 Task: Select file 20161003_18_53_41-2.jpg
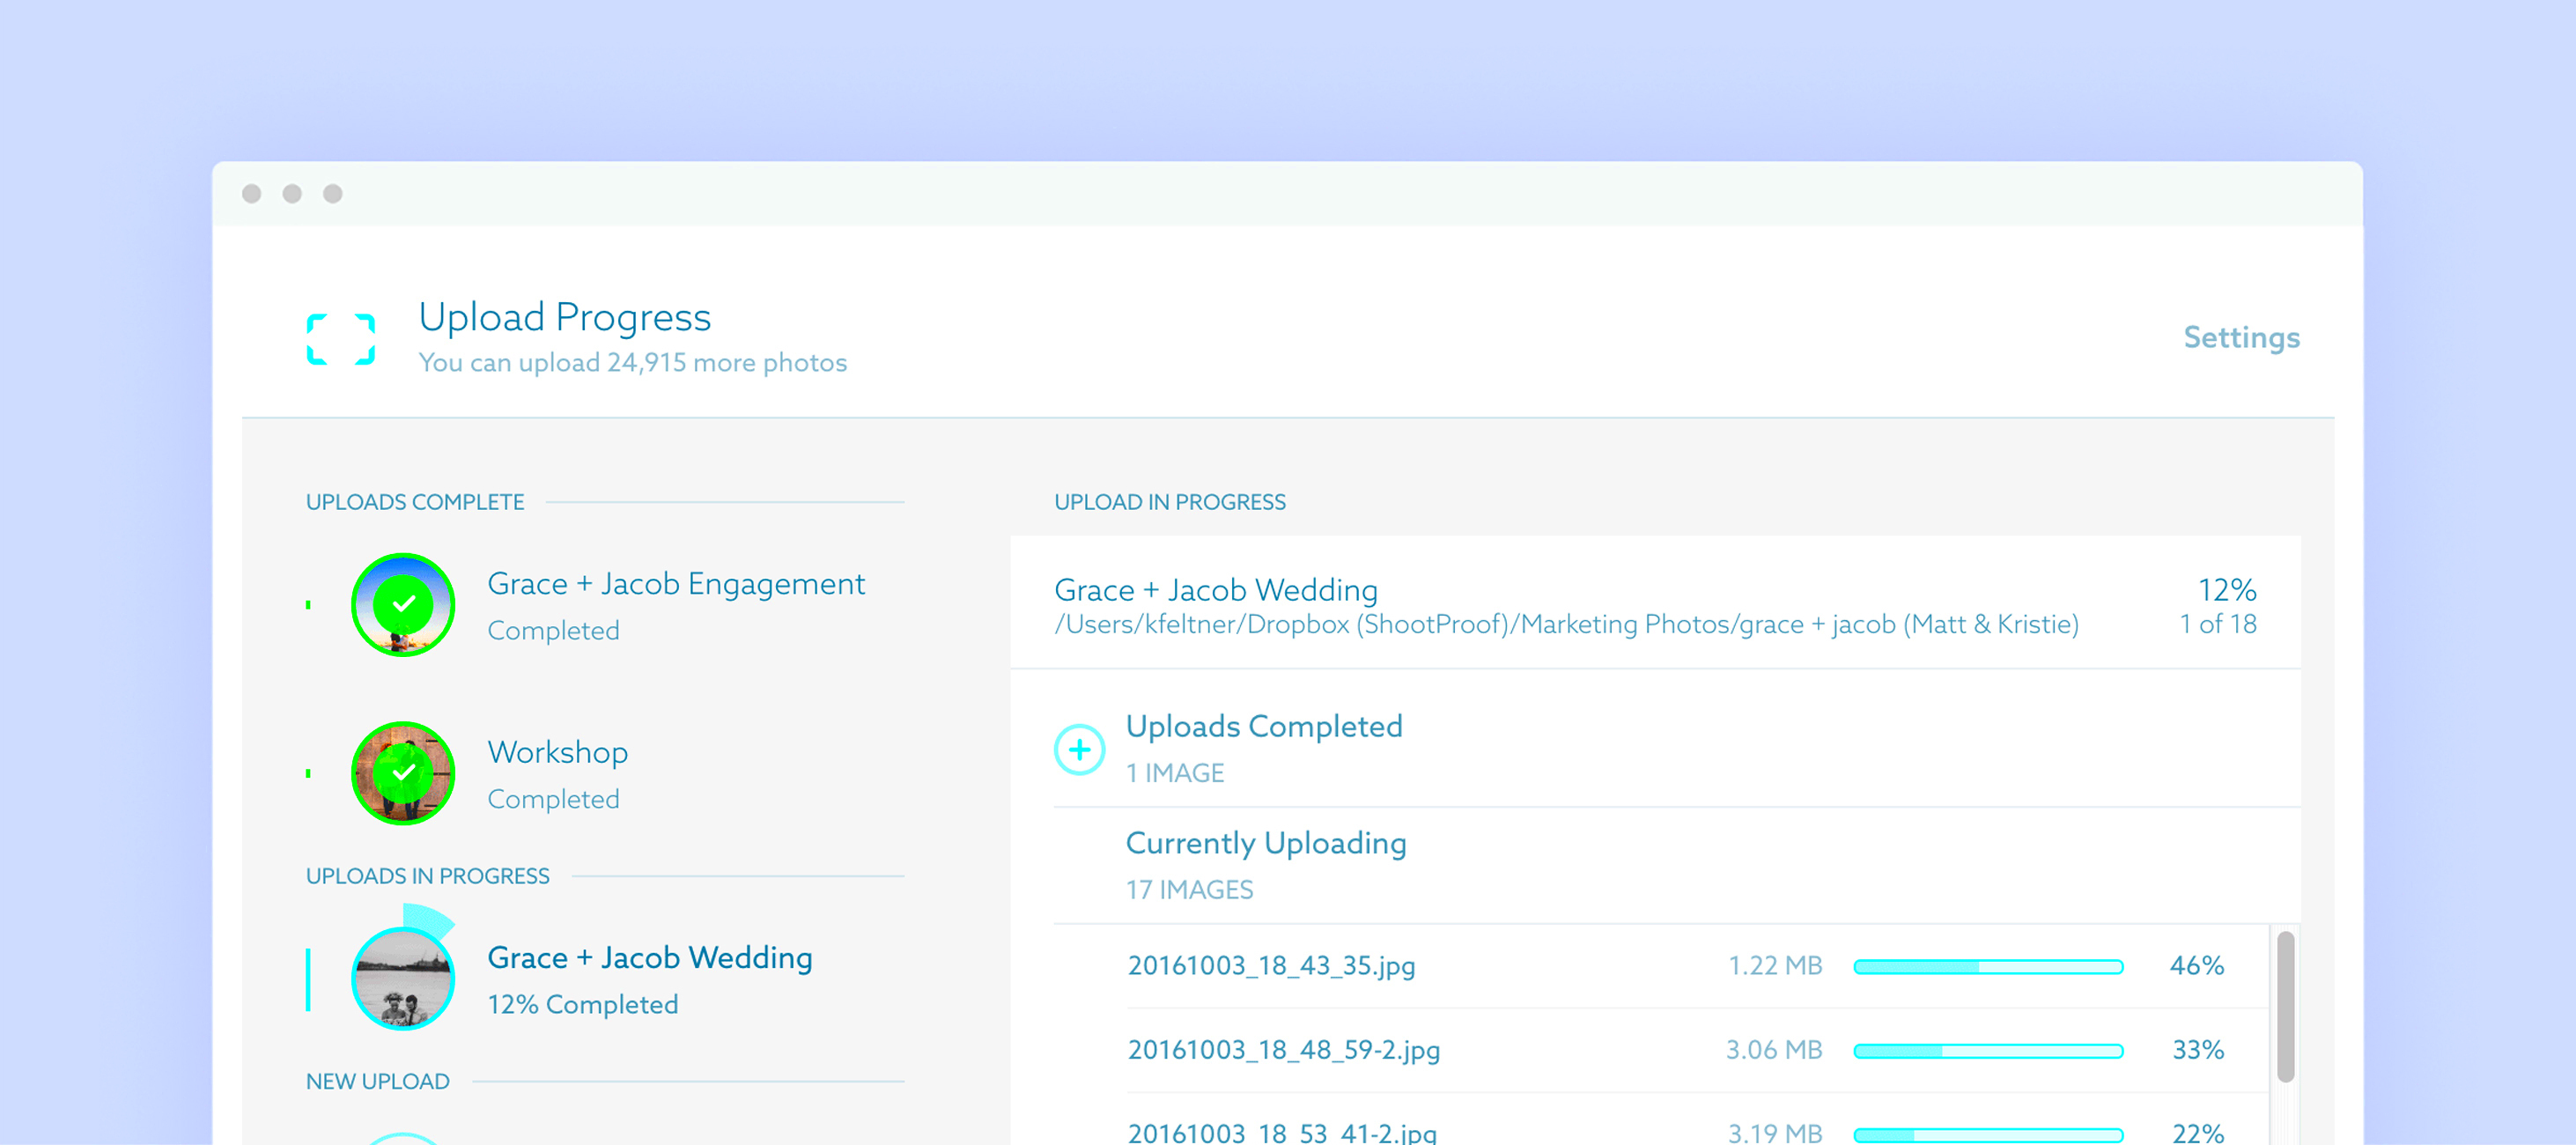(x=1282, y=1133)
